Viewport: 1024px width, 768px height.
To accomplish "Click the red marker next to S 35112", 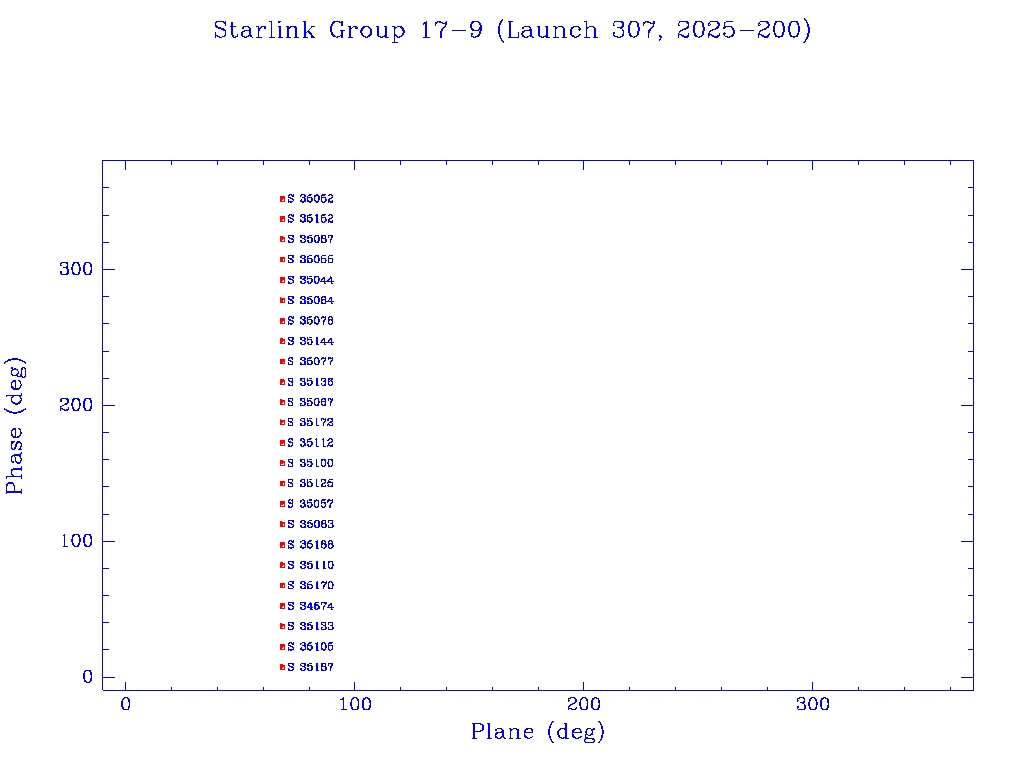I will coord(283,443).
